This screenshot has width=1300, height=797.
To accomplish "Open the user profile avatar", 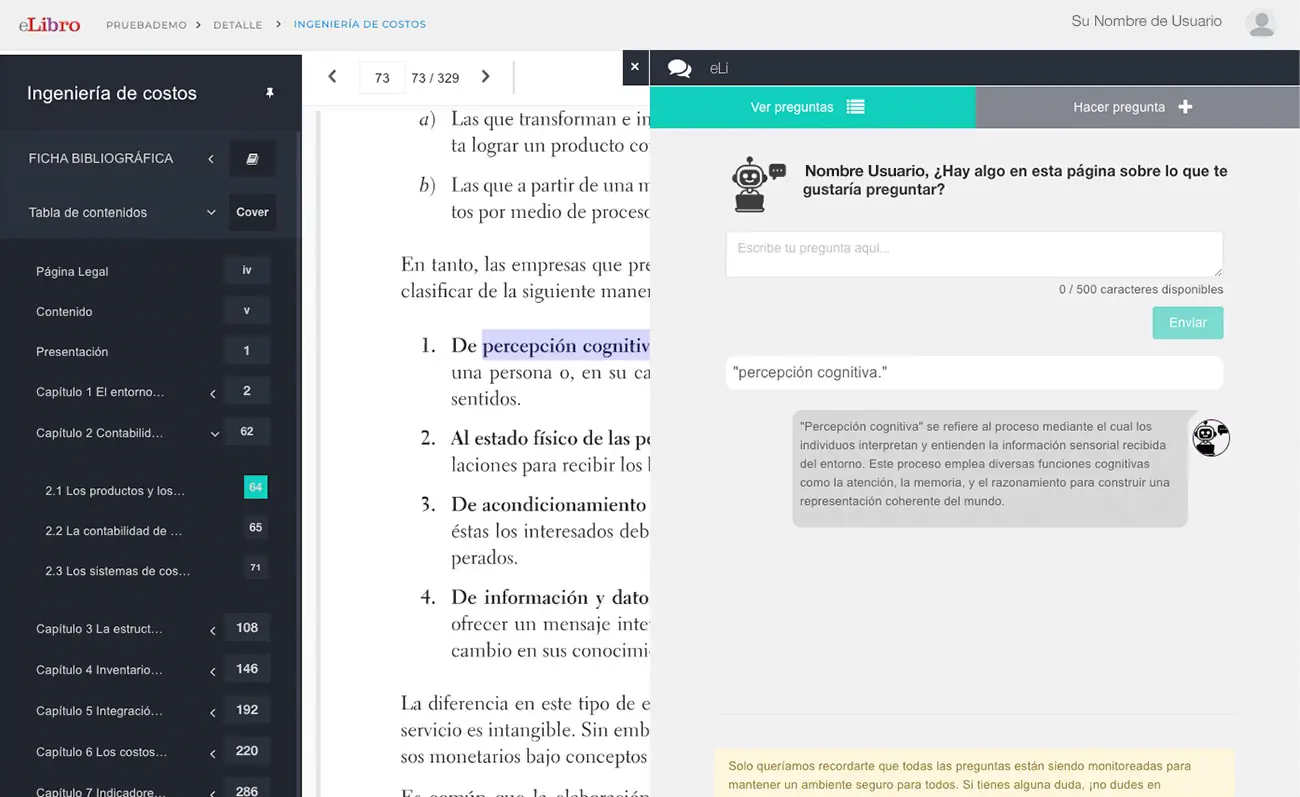I will click(x=1261, y=23).
